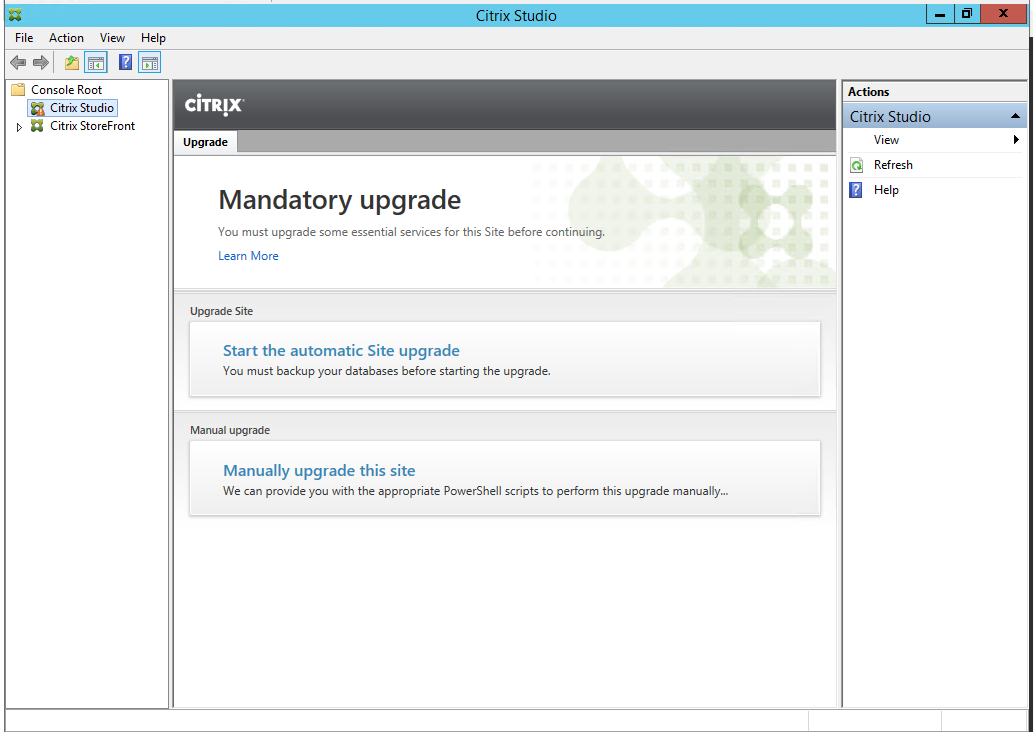Toggle the Show/Hide Console Tree icon
Screen dimensions: 1034x732
pos(96,63)
